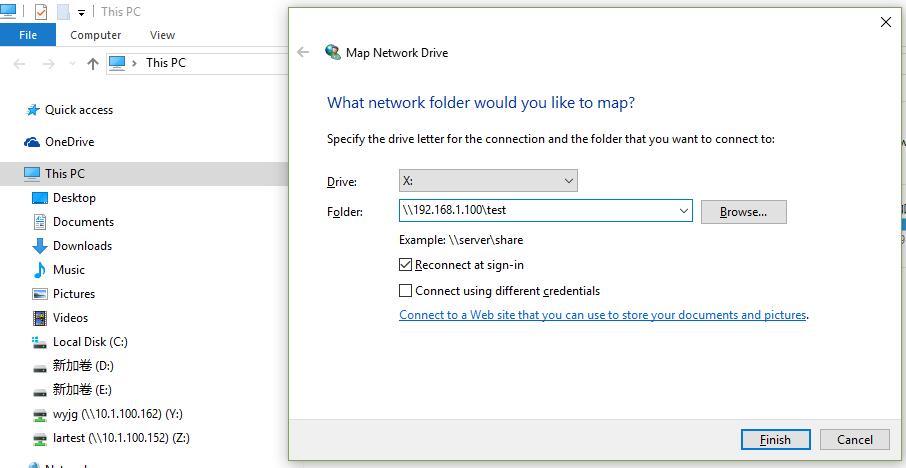The height and width of the screenshot is (468, 906).
Task: Open the Drive letter dropdown
Action: [488, 181]
